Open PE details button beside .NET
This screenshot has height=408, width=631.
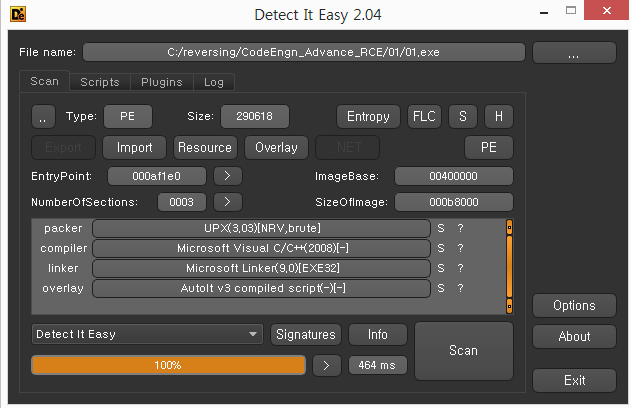489,148
